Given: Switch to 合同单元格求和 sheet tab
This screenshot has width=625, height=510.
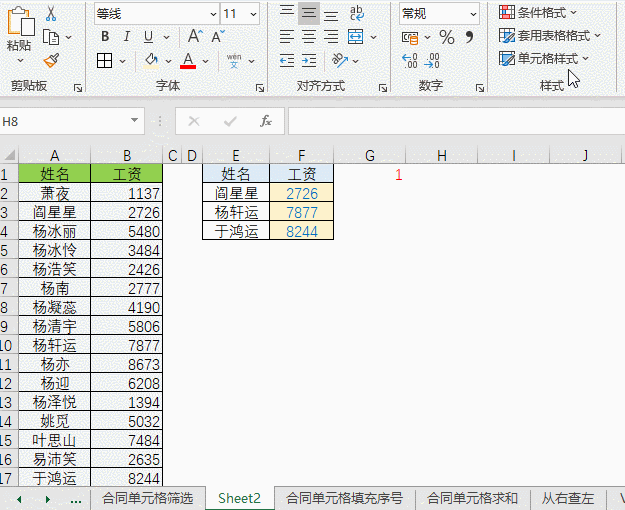Looking at the screenshot, I should (x=472, y=498).
